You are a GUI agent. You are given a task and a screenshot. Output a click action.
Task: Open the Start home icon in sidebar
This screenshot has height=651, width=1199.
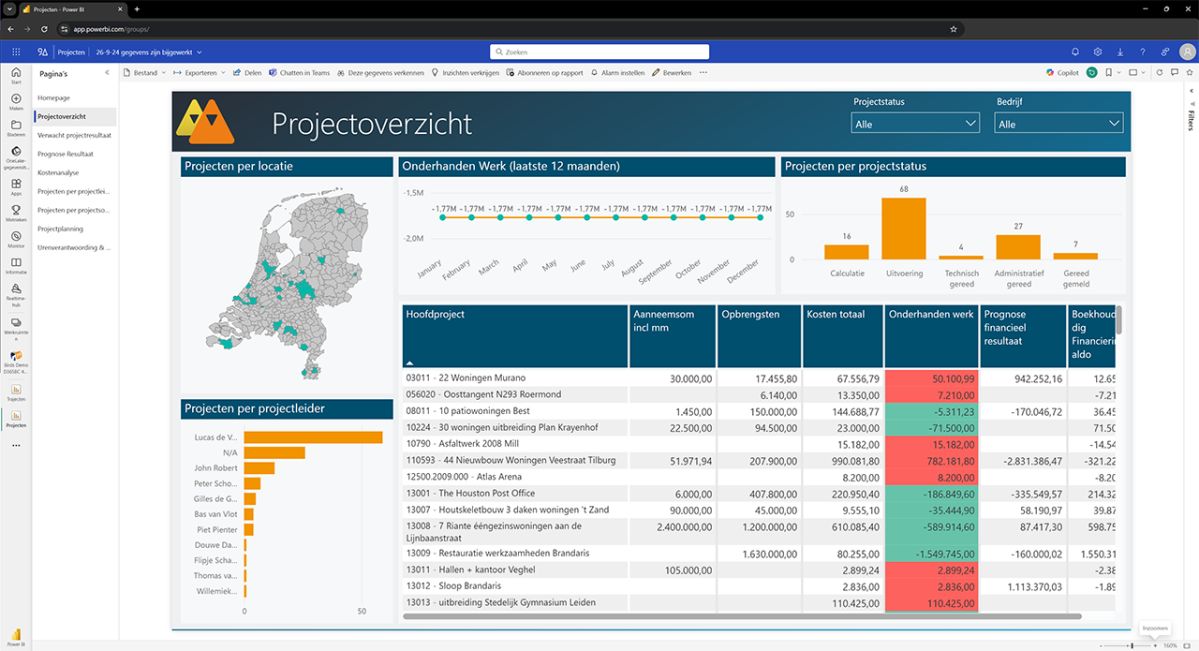point(16,73)
